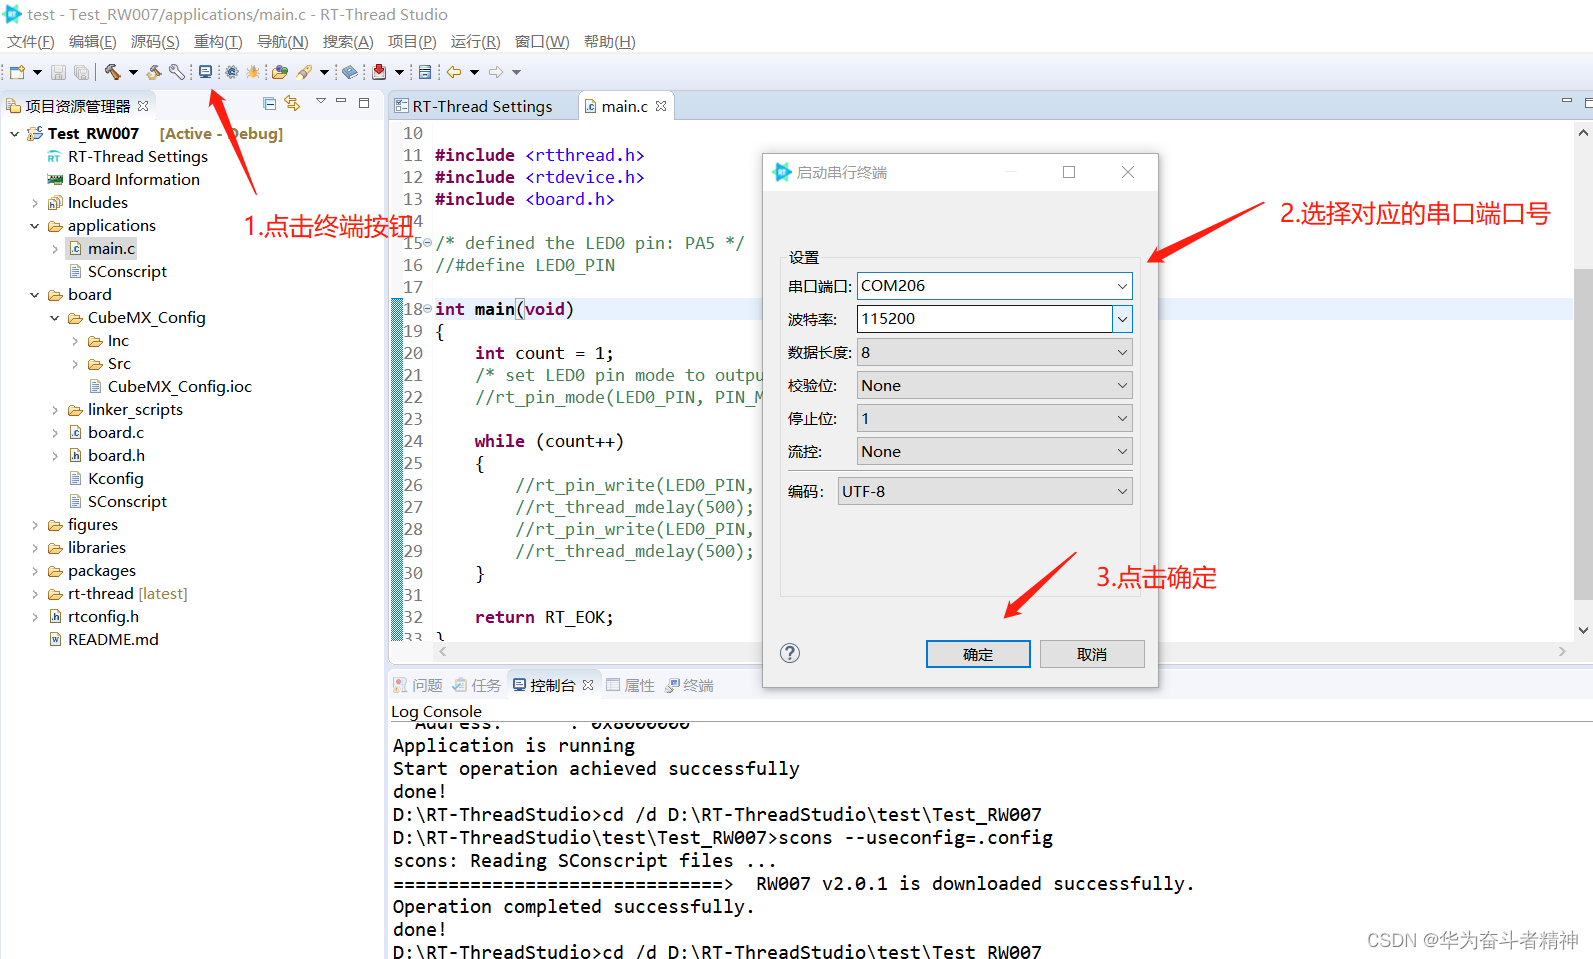Open dropdown arrow next to flash brush icon
1593x959 pixels.
point(324,72)
